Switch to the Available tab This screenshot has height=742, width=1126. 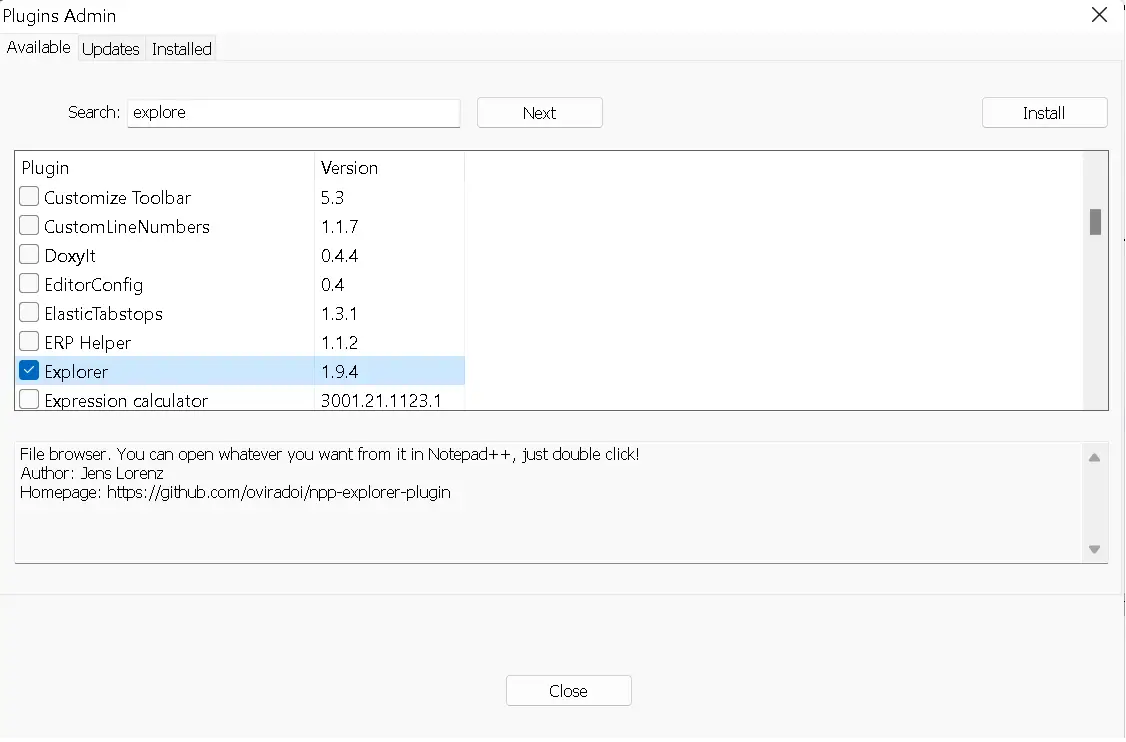pyautogui.click(x=39, y=47)
